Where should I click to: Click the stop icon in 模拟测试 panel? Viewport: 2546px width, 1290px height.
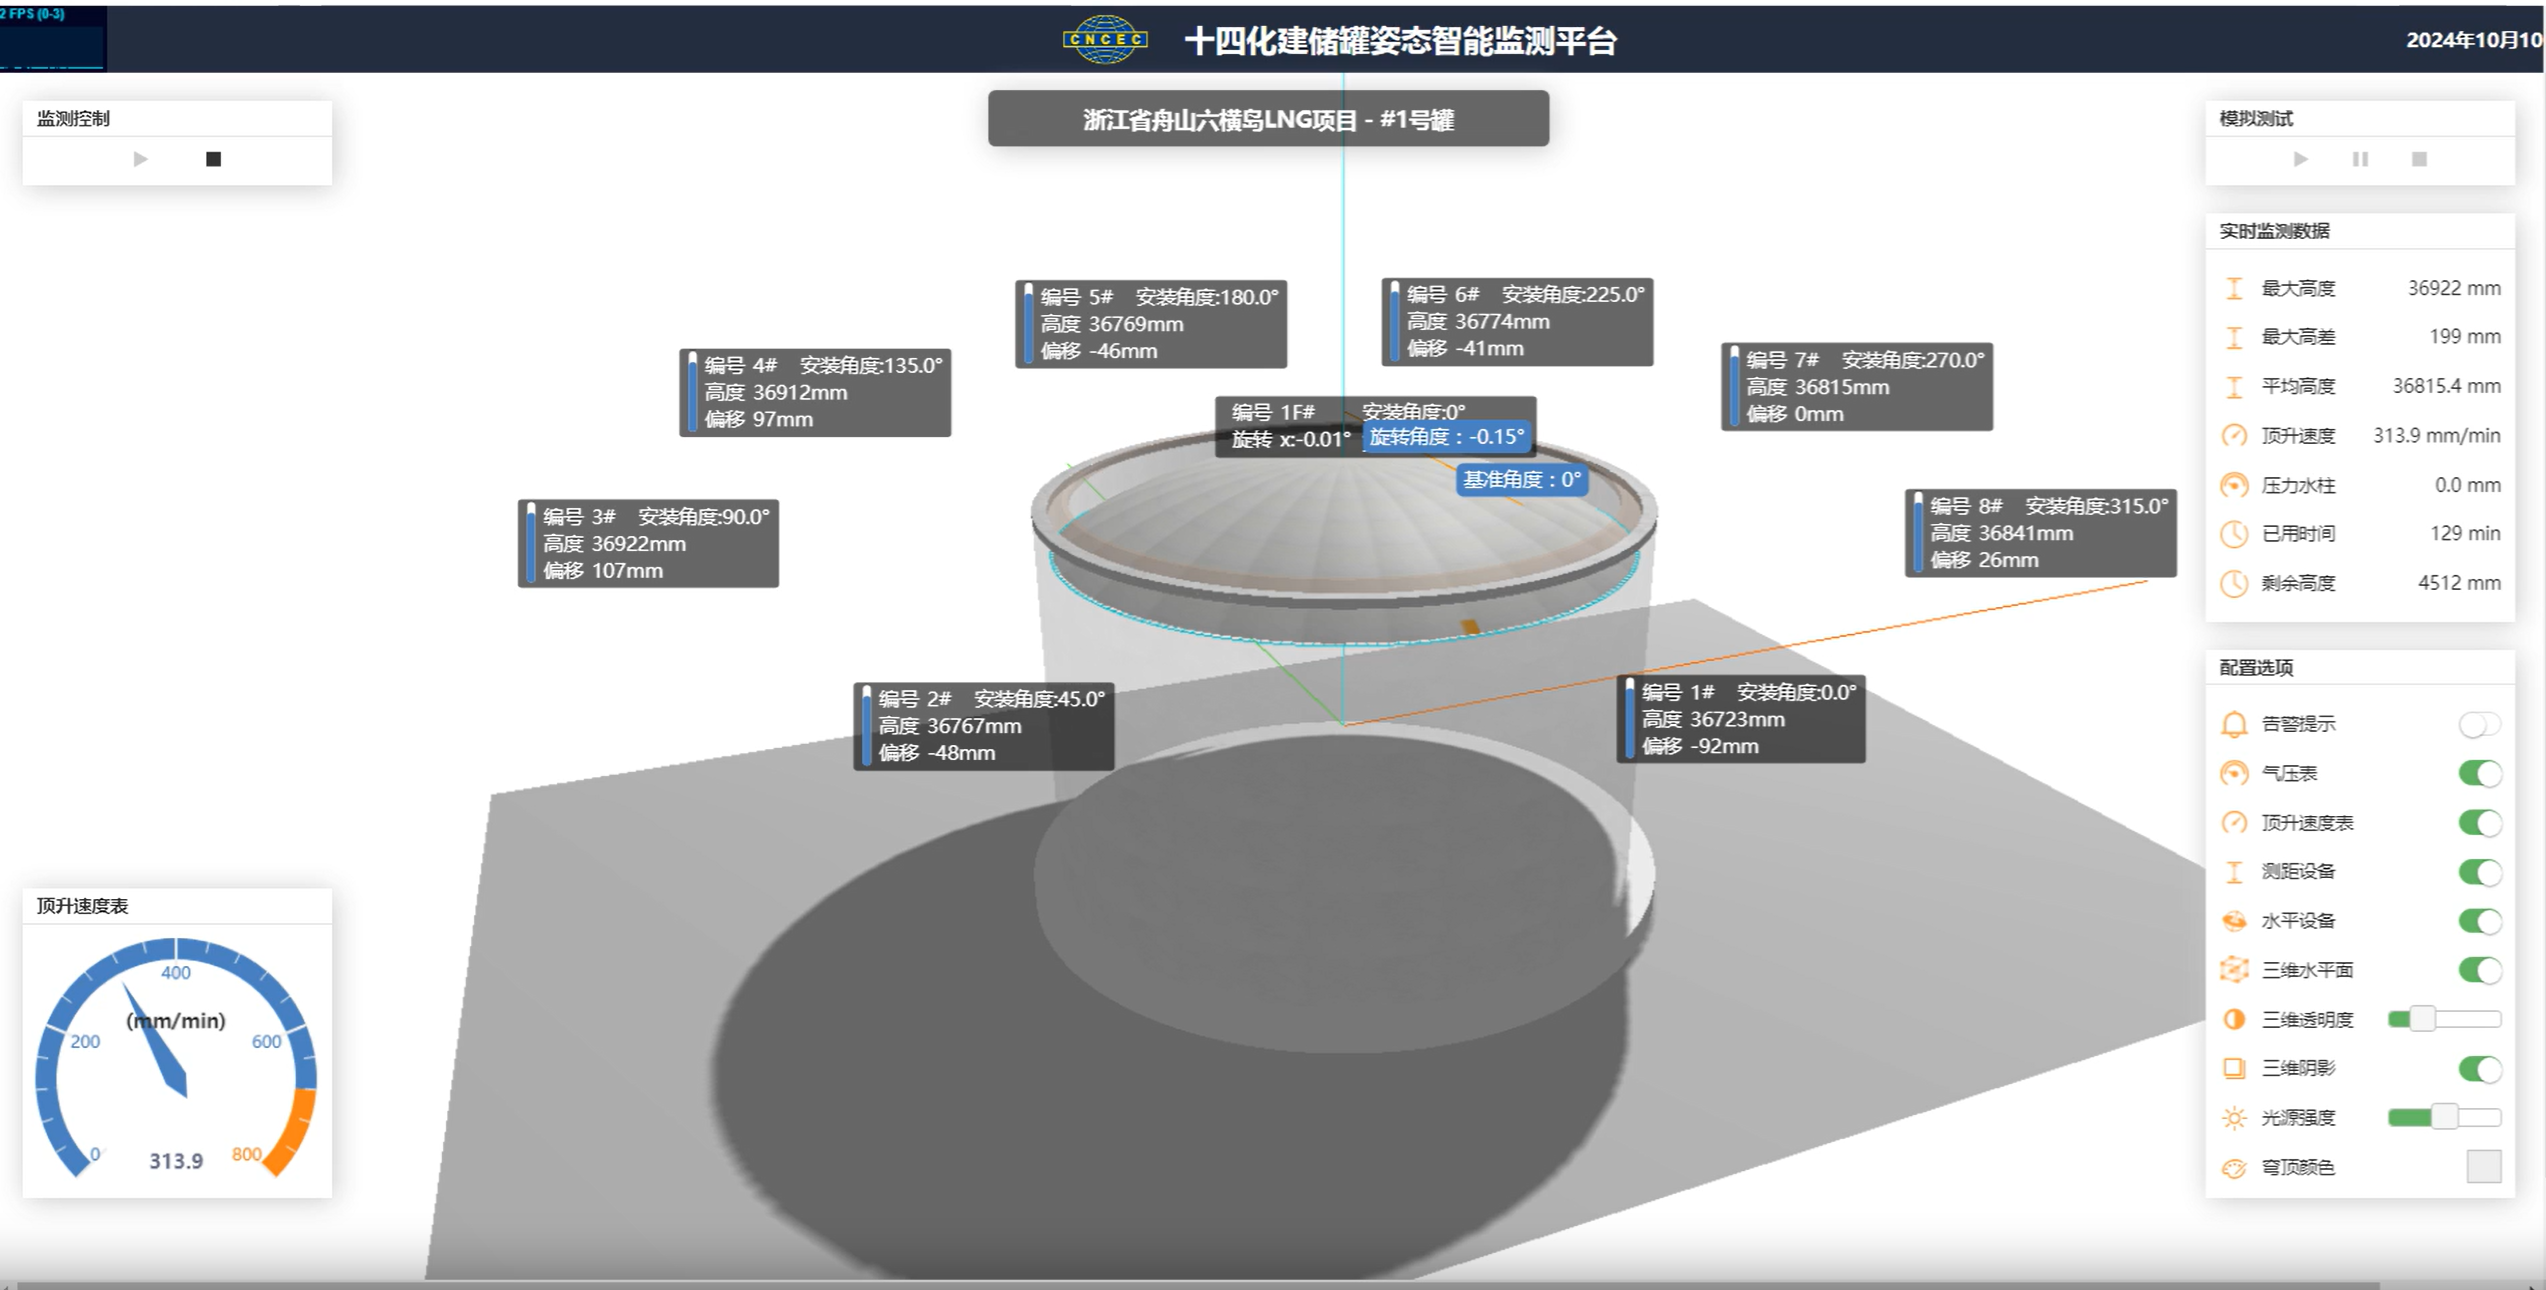click(2419, 159)
